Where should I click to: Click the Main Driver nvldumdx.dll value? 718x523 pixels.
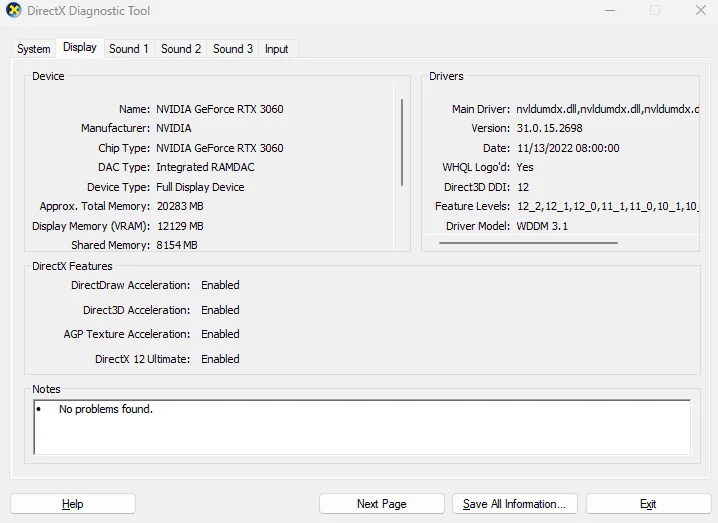tap(608, 109)
